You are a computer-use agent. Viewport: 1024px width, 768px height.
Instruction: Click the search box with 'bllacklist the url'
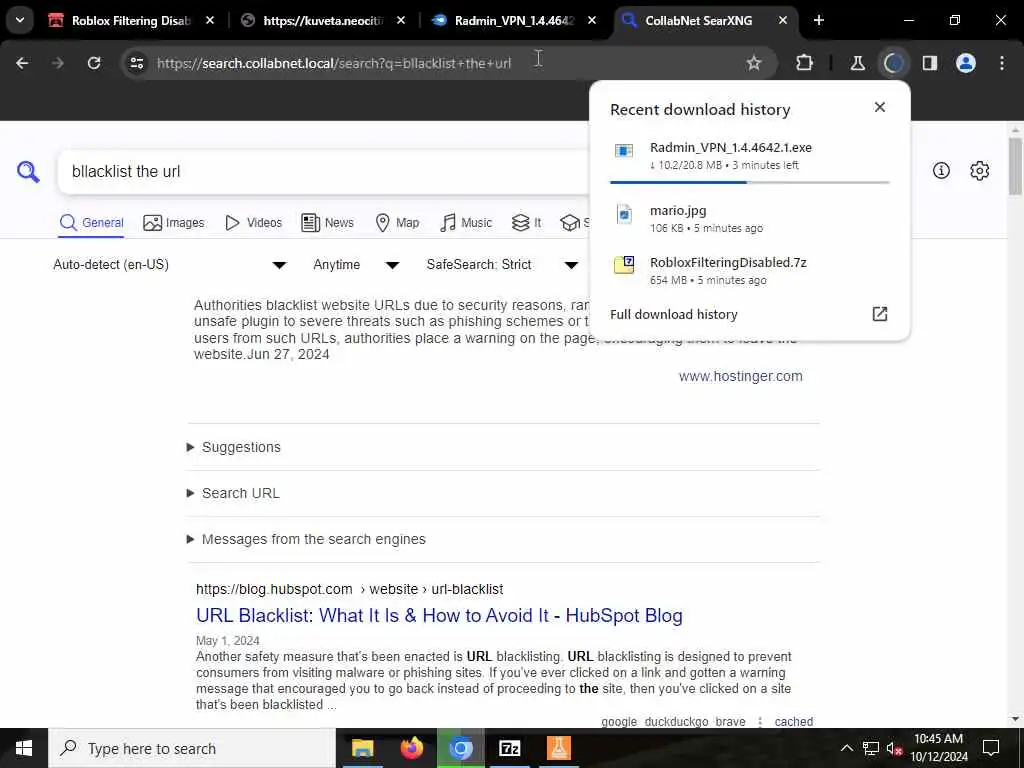323,171
